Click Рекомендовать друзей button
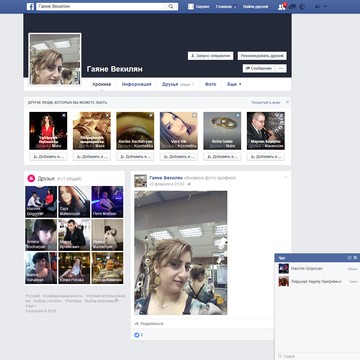360x360 pixels. [x=262, y=56]
